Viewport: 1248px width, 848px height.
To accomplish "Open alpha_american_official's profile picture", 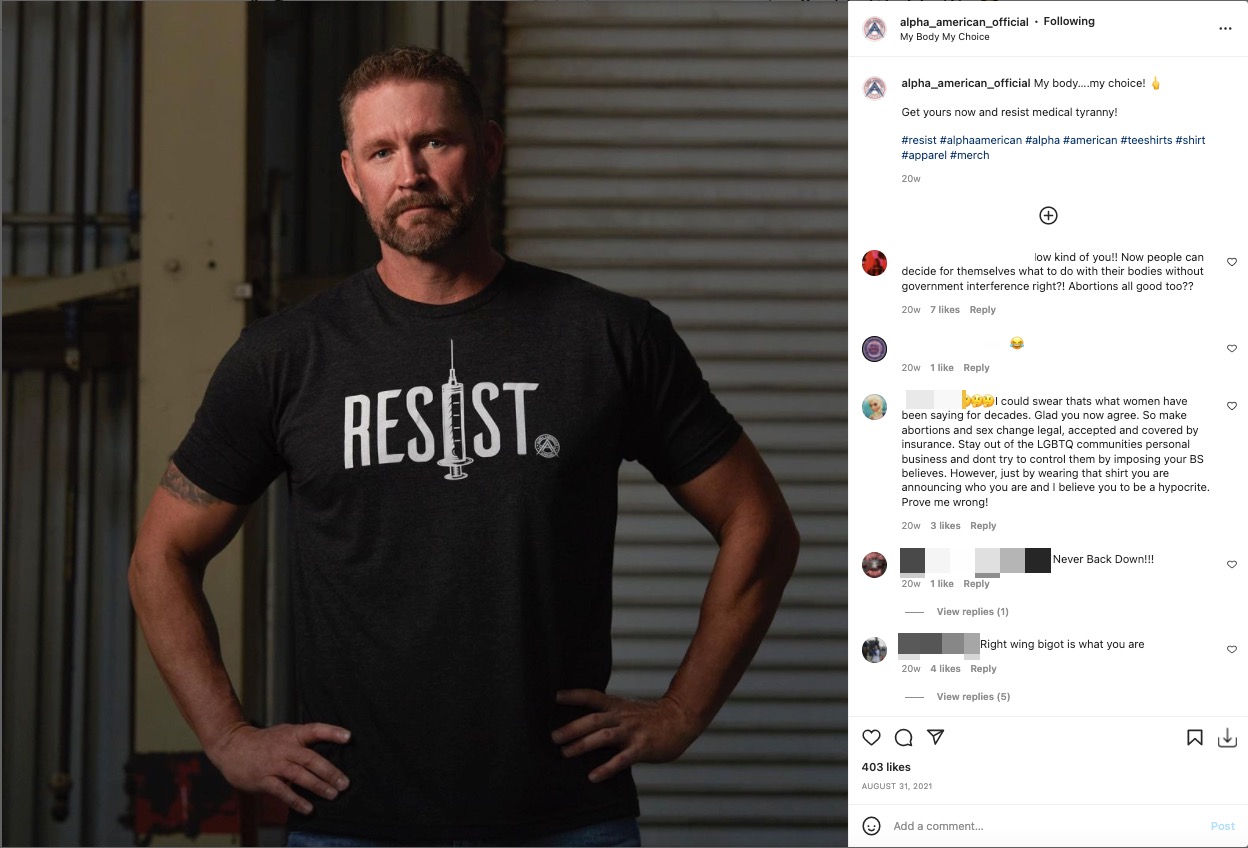I will [874, 28].
